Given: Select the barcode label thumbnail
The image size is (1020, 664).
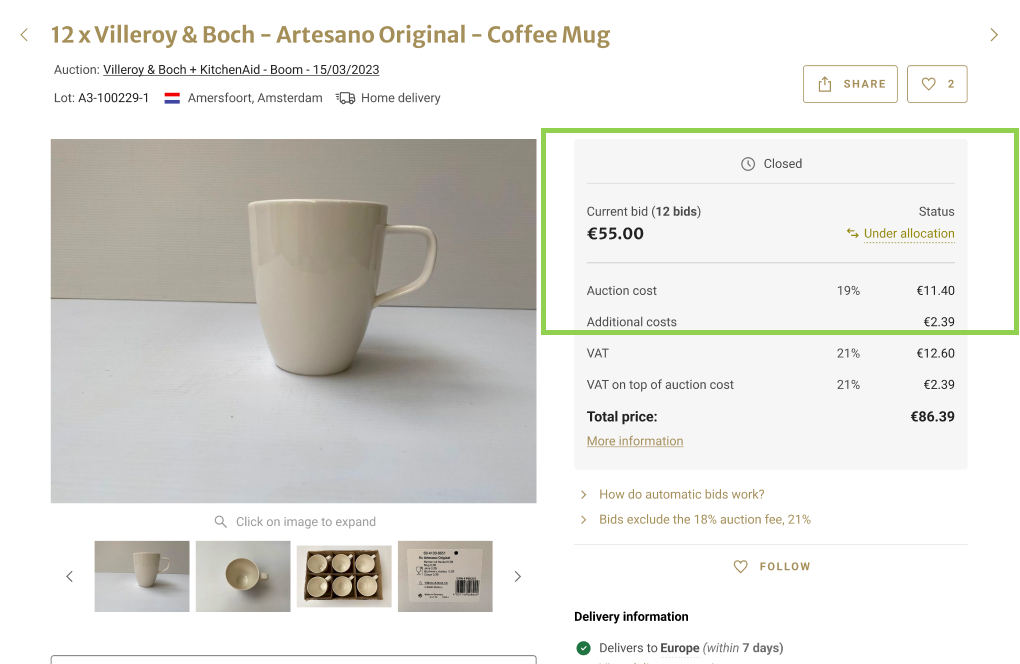Looking at the screenshot, I should pyautogui.click(x=445, y=576).
